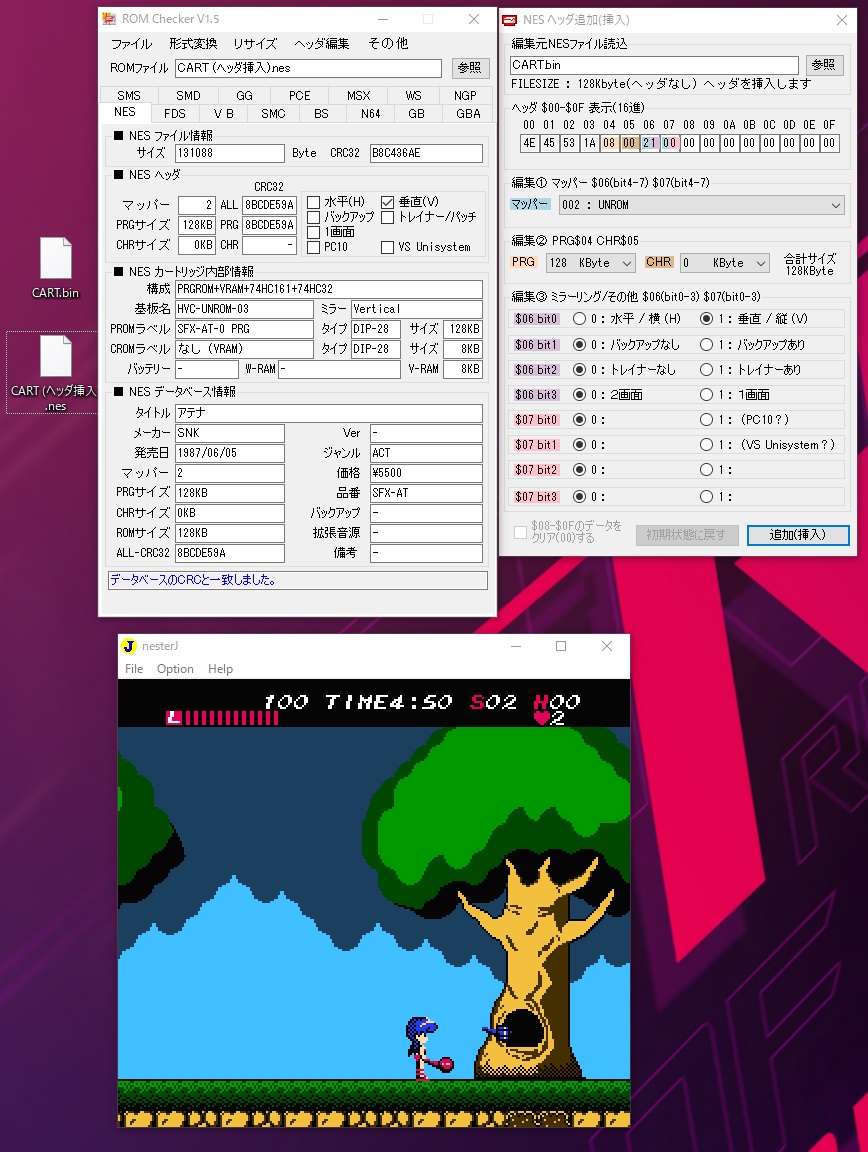Viewport: 868px width, 1152px height.
Task: Switch to GG tab
Action: 245,96
